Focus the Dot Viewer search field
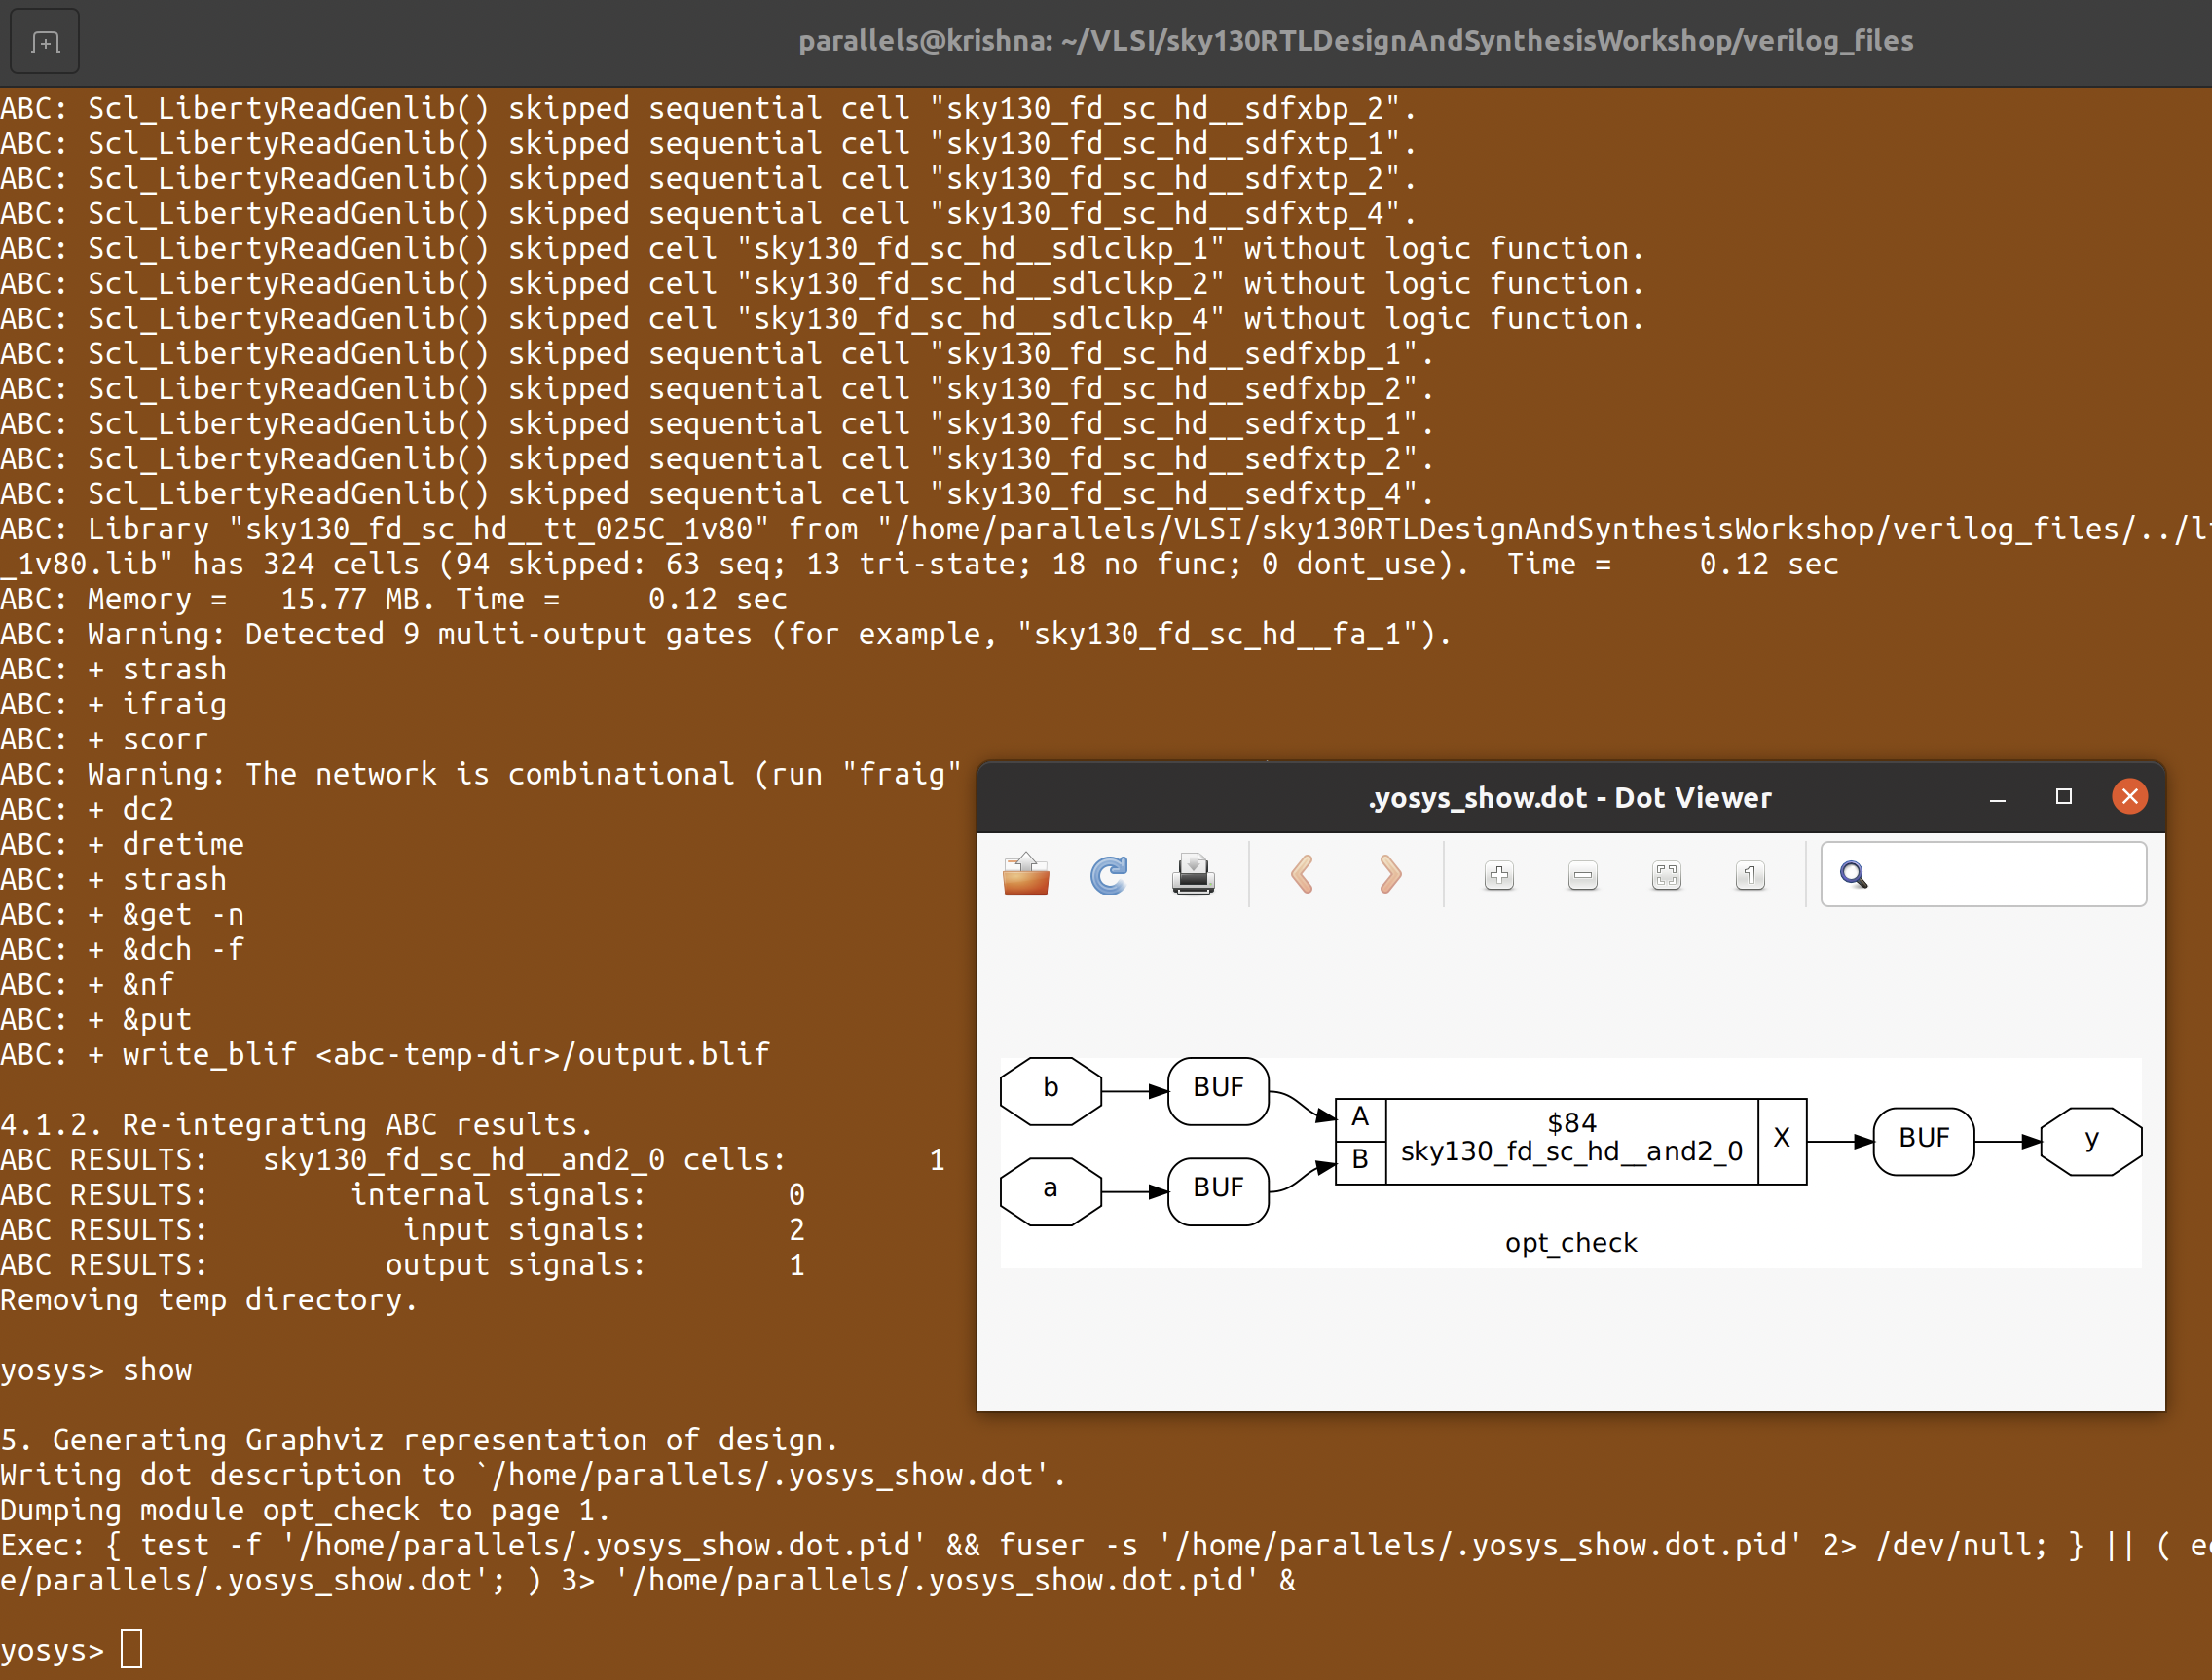The height and width of the screenshot is (1680, 2212). [x=2000, y=875]
